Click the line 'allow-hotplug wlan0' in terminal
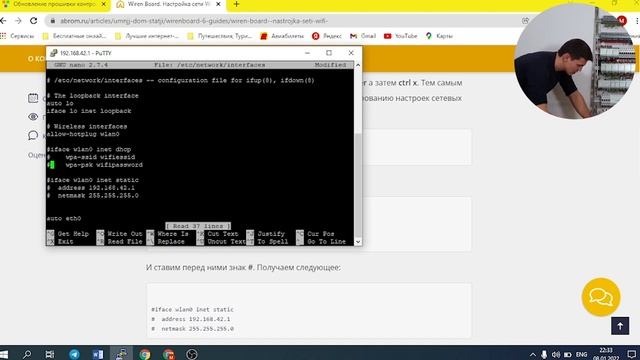This screenshot has width=640, height=360. click(83, 134)
